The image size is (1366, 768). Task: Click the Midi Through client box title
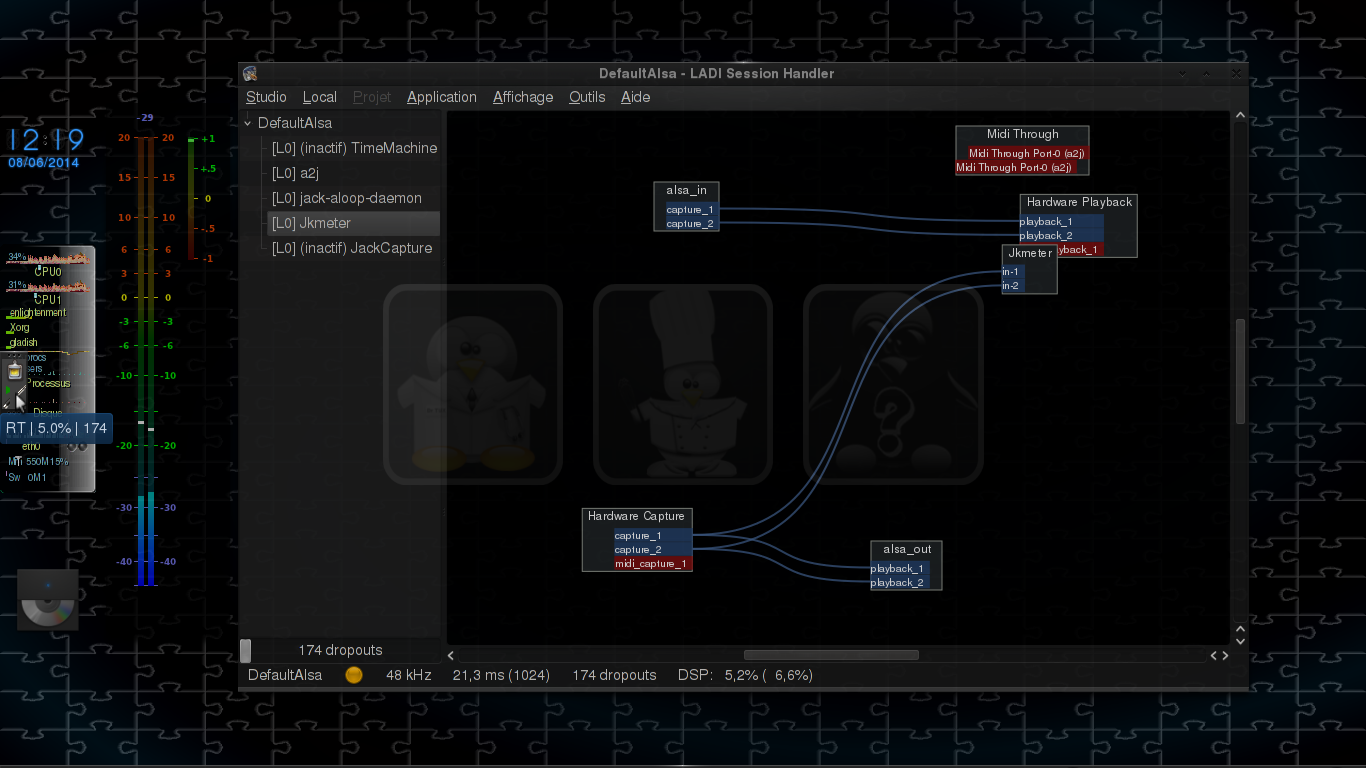1022,134
